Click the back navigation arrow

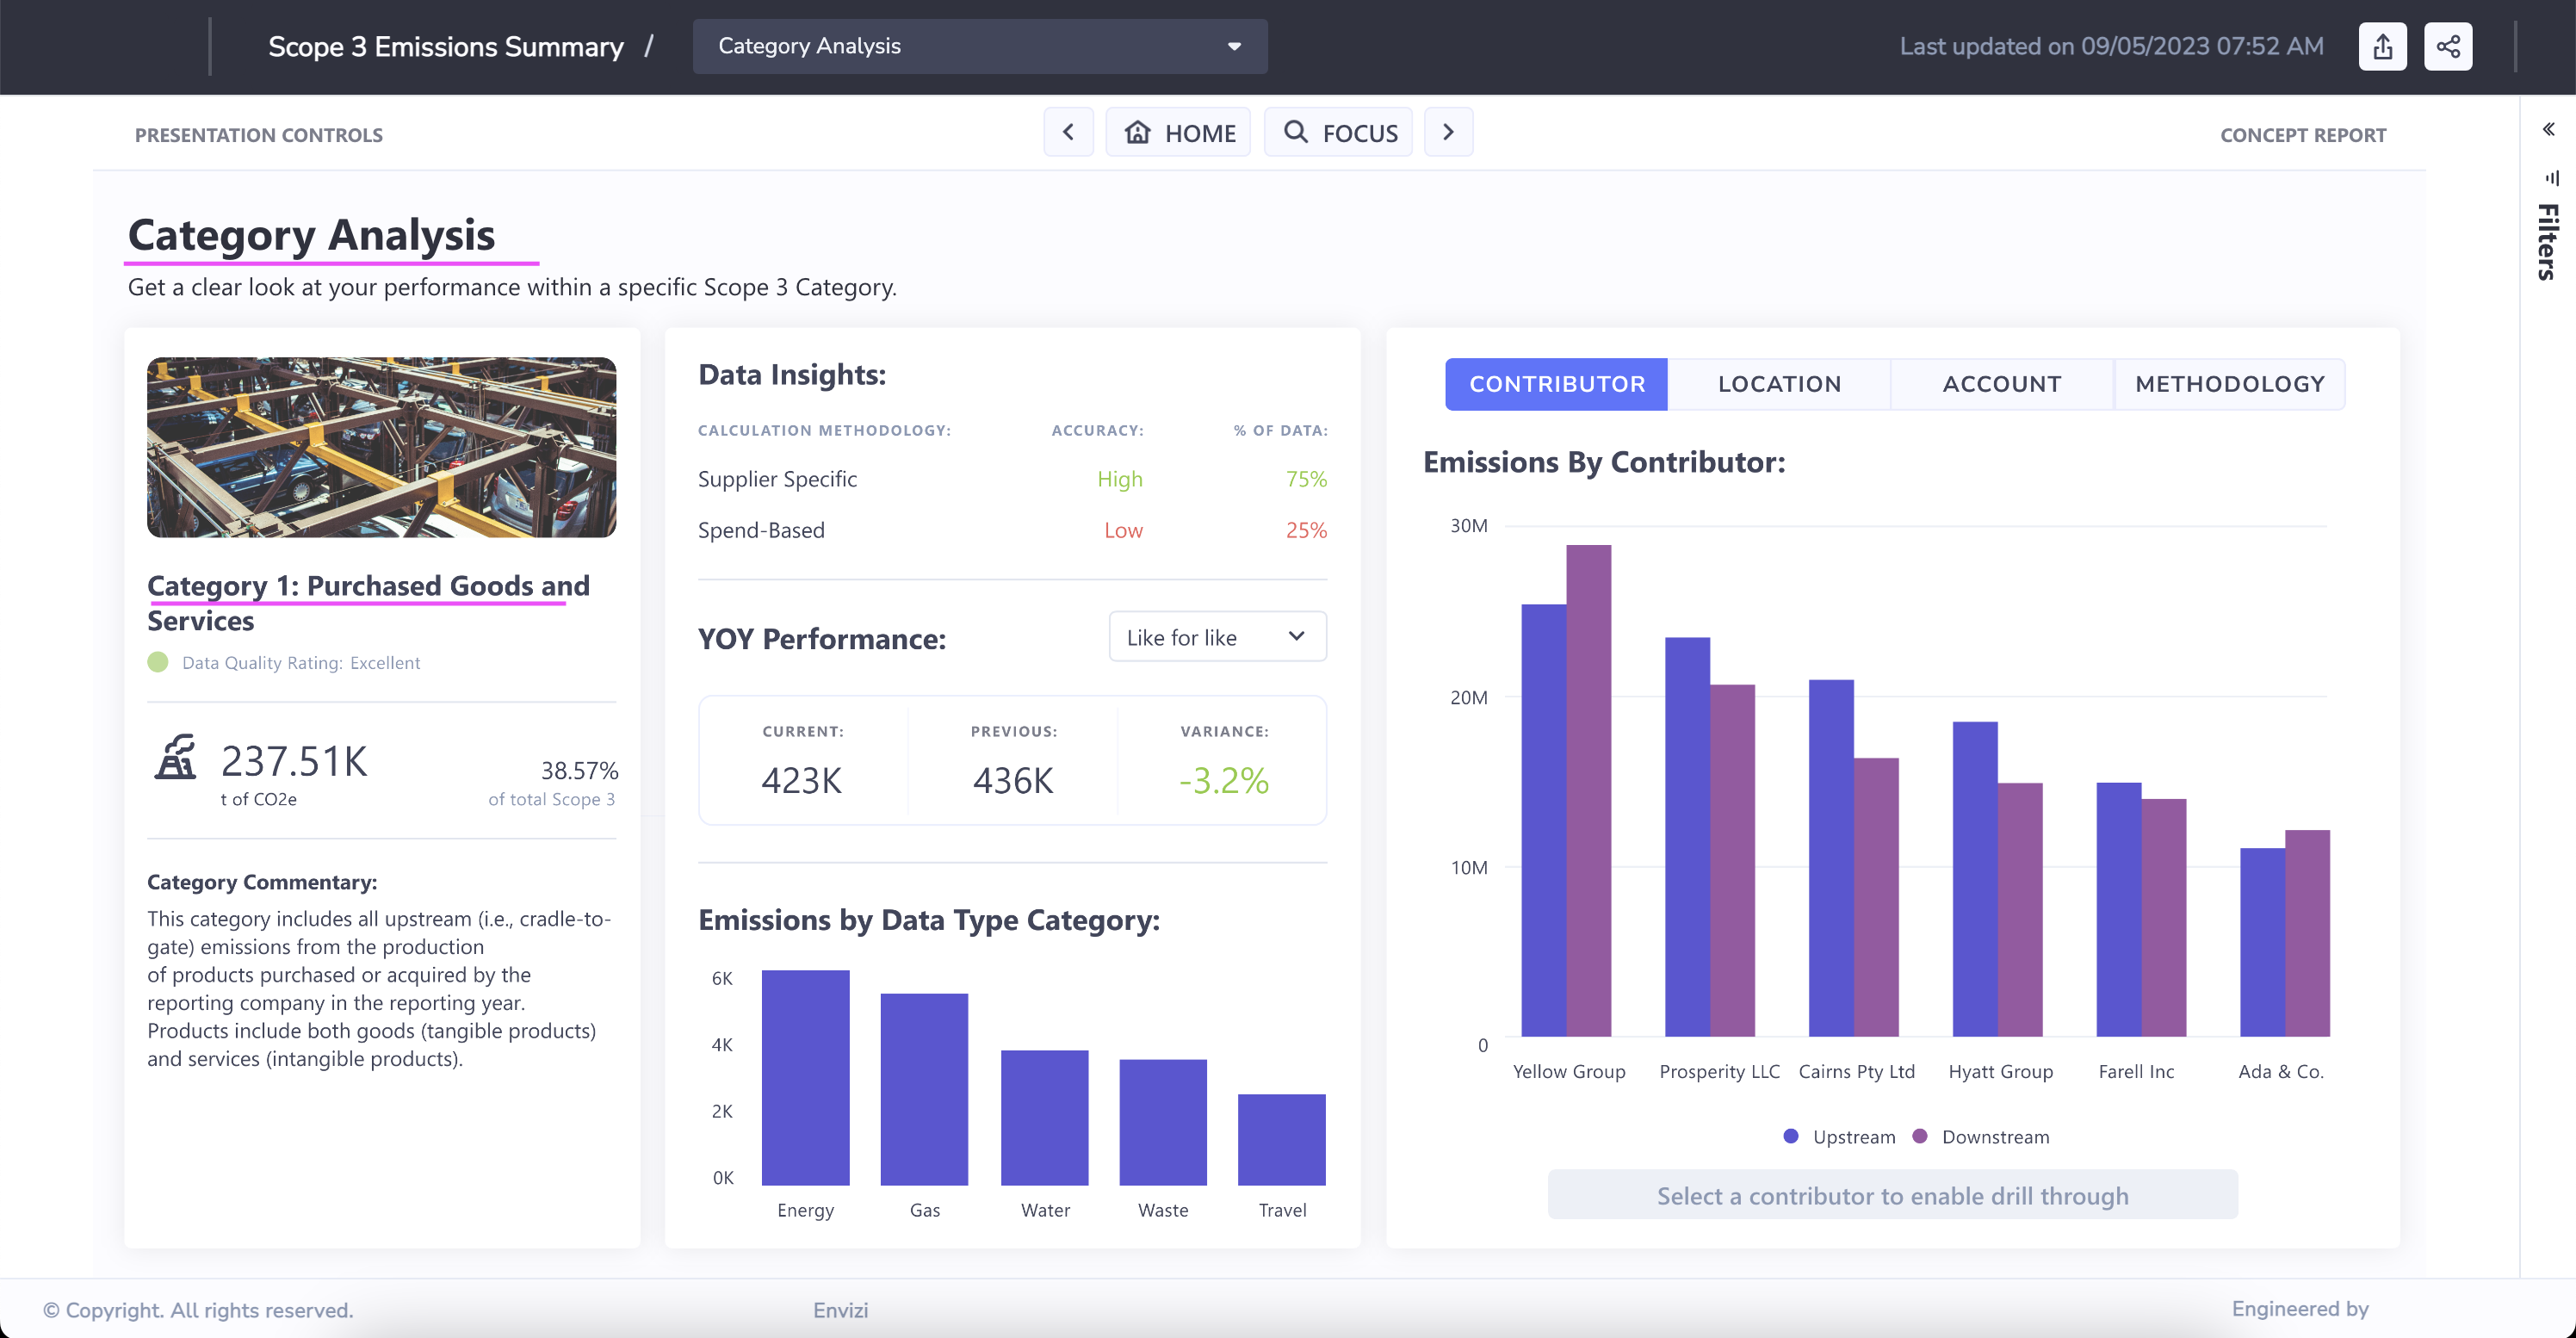coord(1068,131)
